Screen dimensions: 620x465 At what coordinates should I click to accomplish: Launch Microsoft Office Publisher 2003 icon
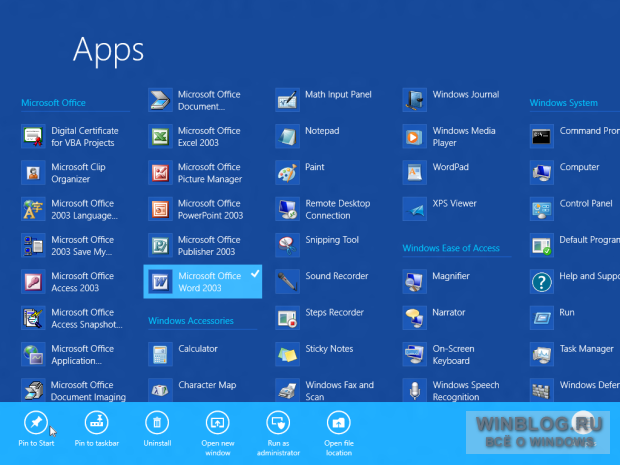[160, 246]
